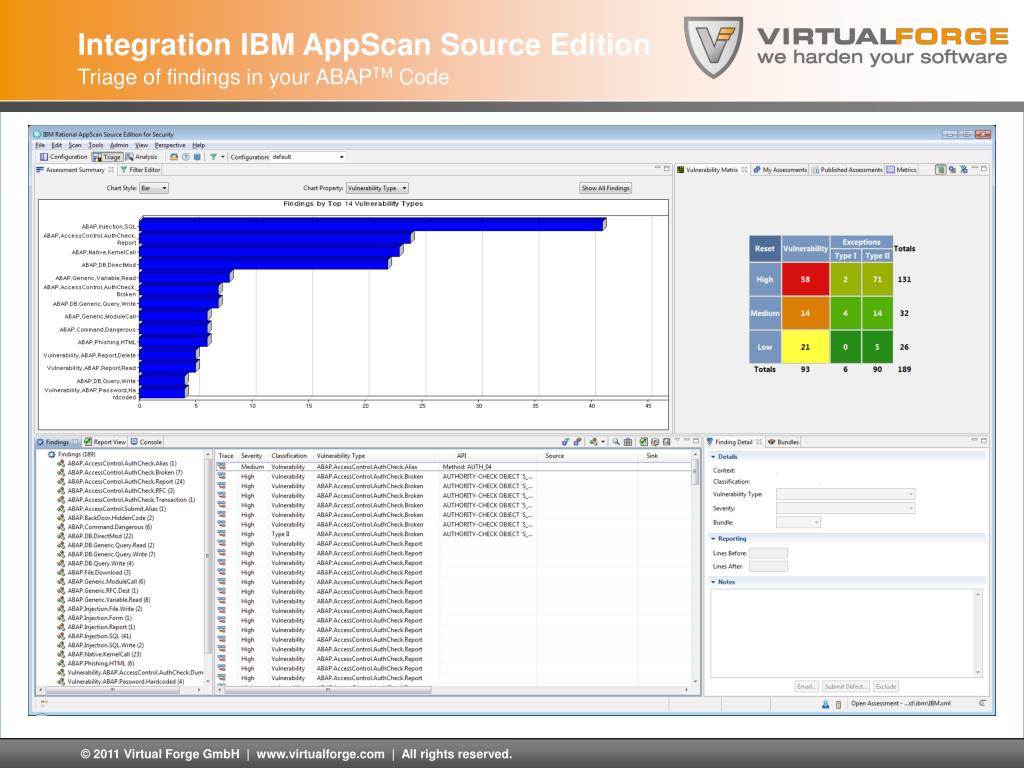Select the Medium severity AuthCheck.Alias row
Image resolution: width=1024 pixels, height=768 pixels.
tap(454, 467)
